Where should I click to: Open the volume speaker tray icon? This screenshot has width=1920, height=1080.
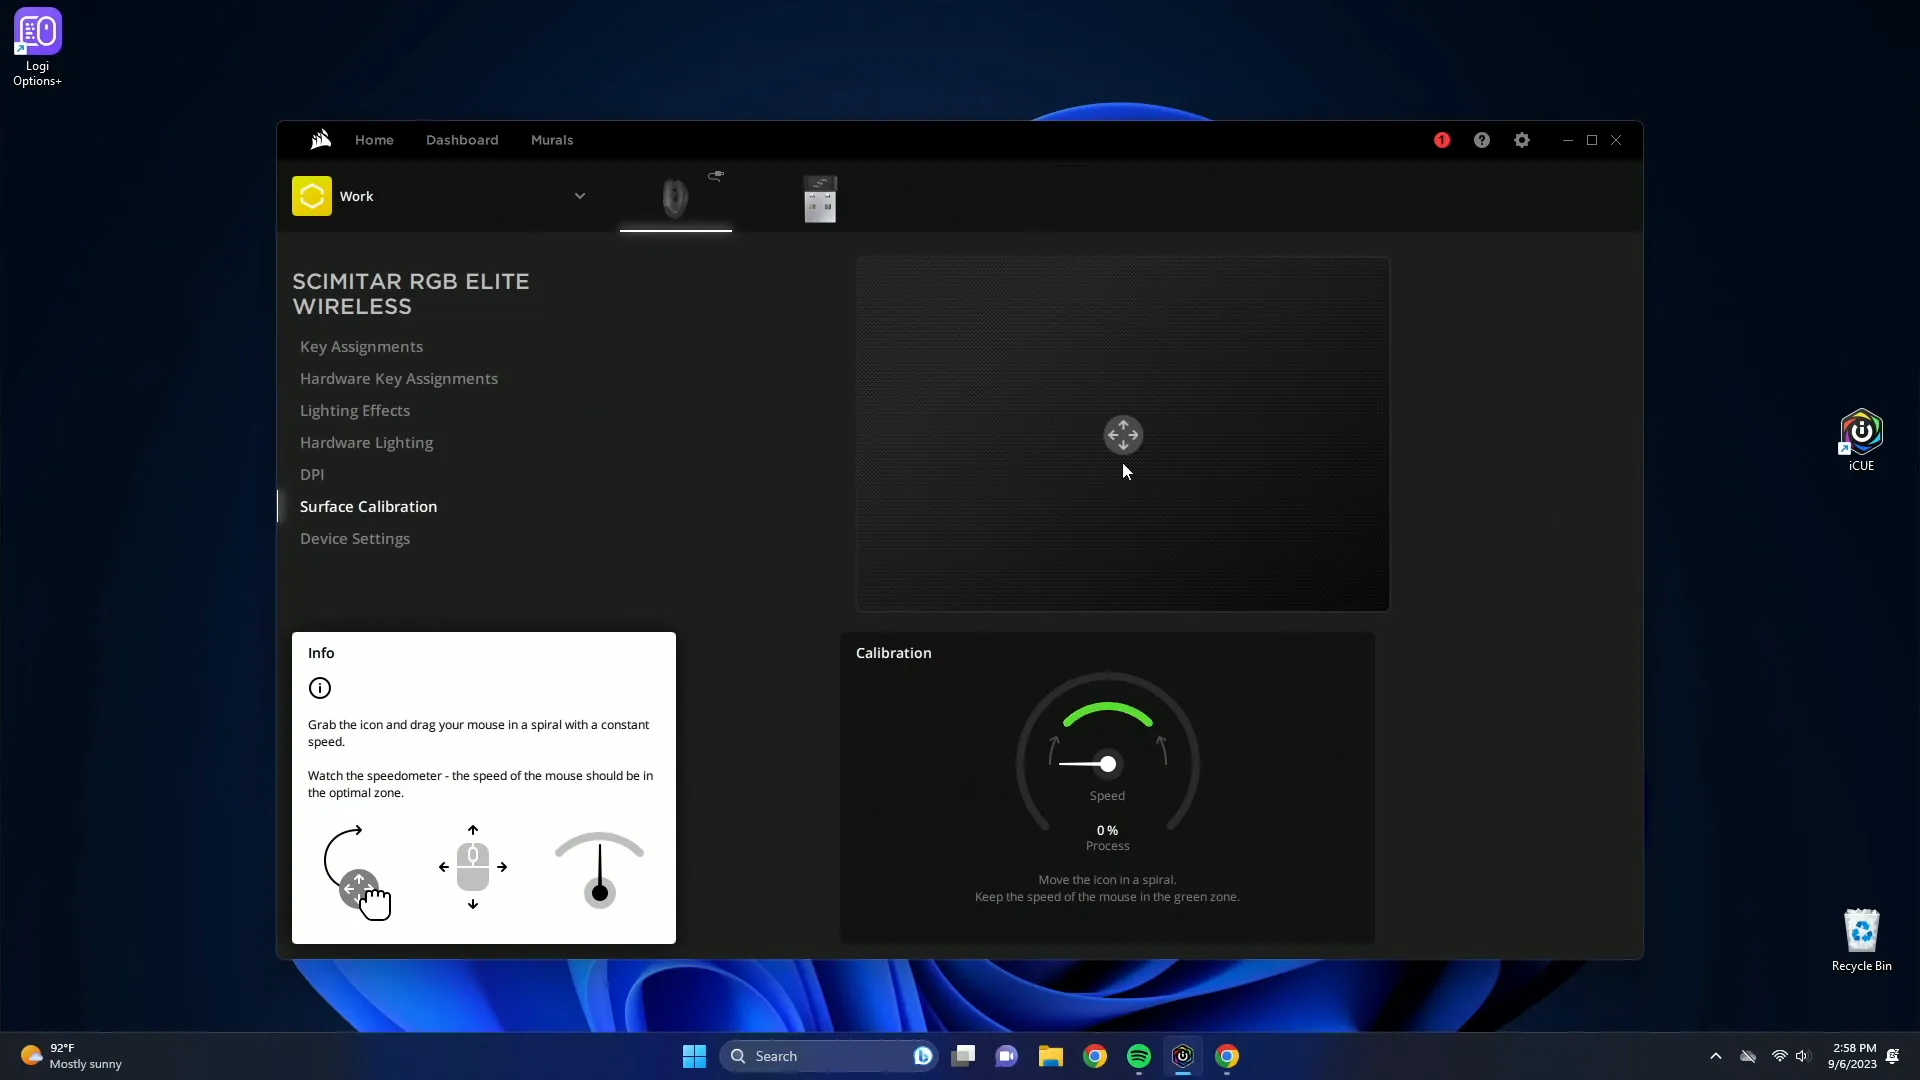[x=1803, y=1056]
